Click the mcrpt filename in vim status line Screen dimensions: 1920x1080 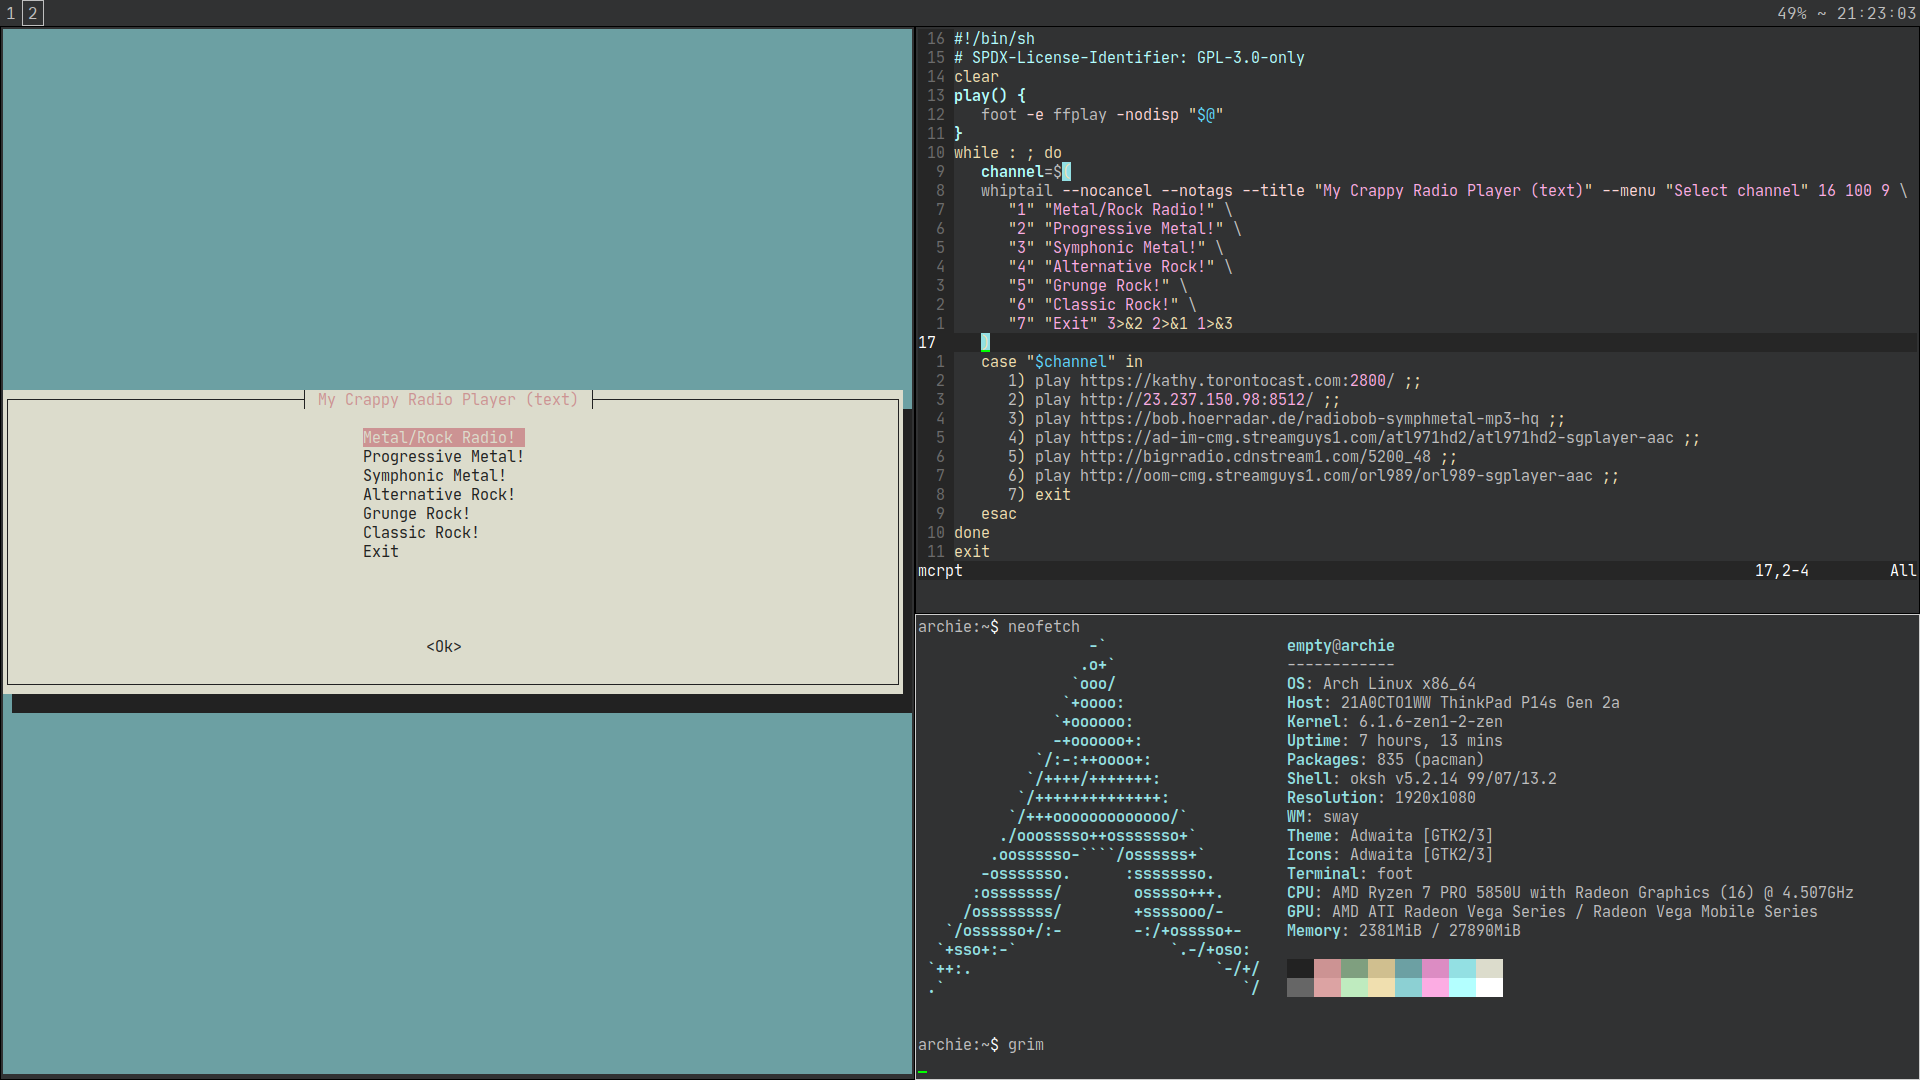940,571
